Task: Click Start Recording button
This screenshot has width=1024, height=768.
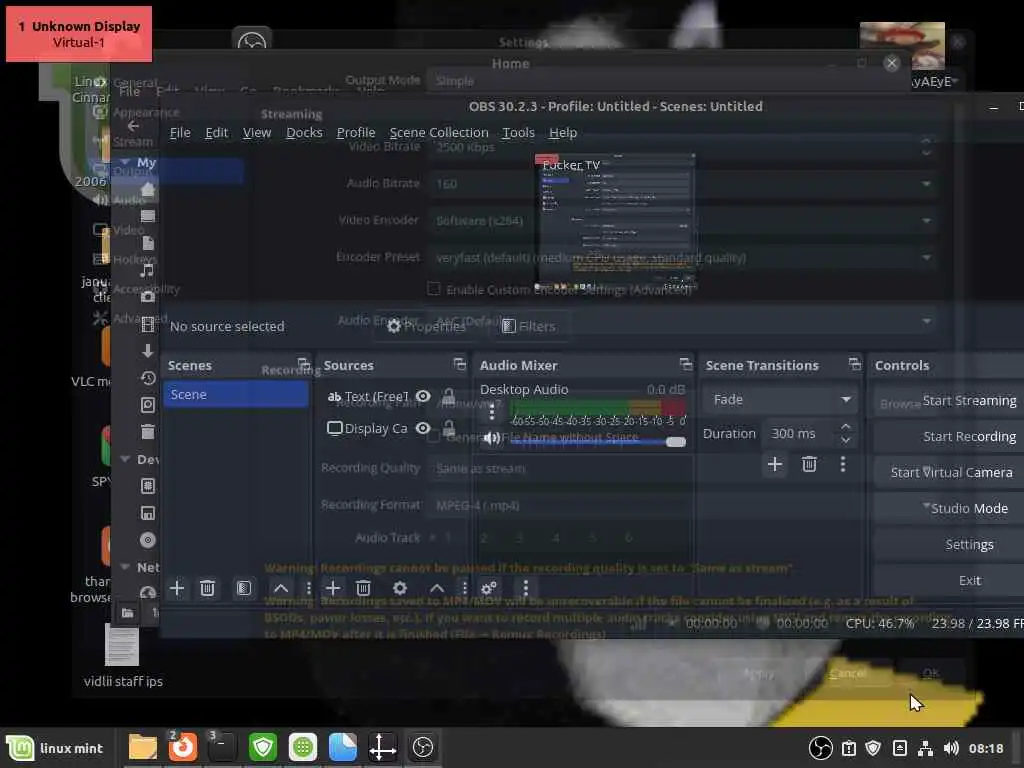Action: click(x=969, y=436)
